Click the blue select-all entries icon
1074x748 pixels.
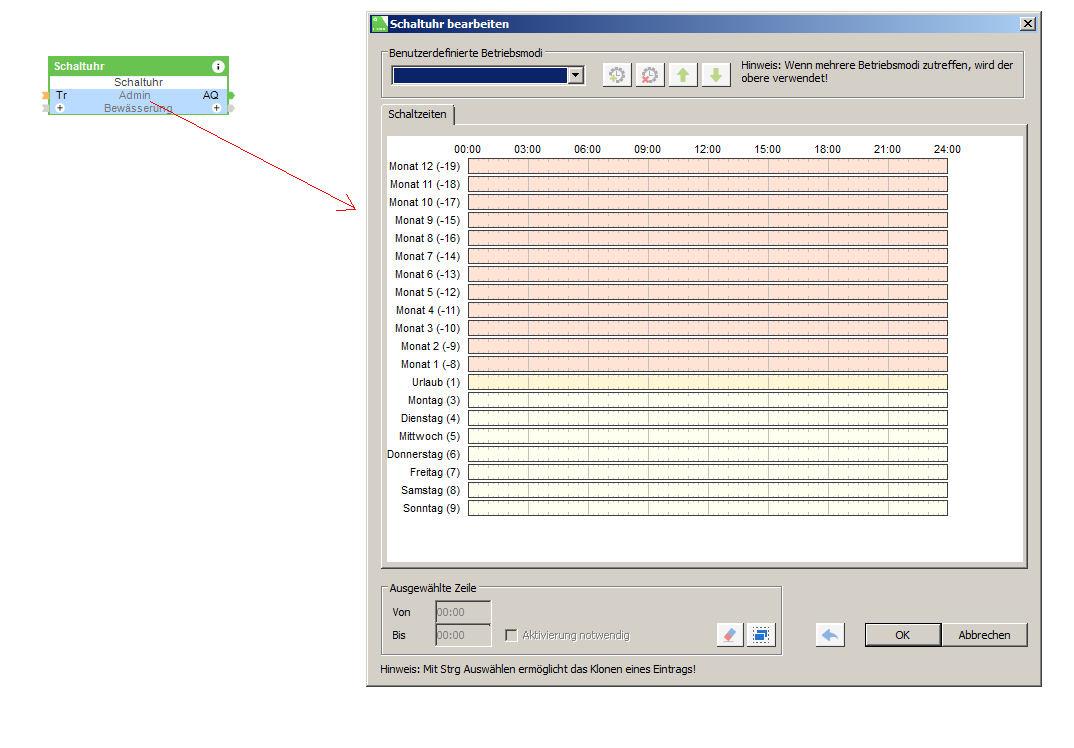tap(762, 635)
